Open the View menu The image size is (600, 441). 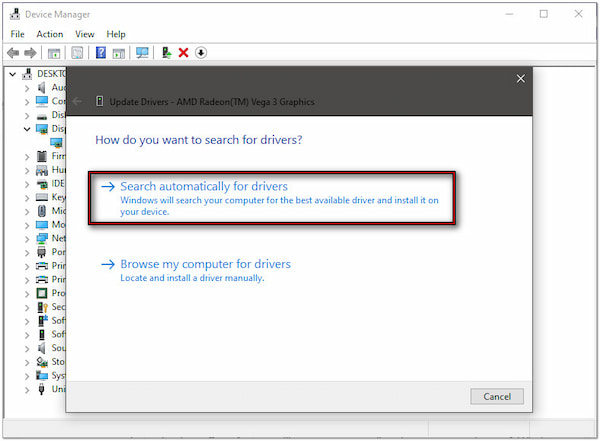pos(85,34)
